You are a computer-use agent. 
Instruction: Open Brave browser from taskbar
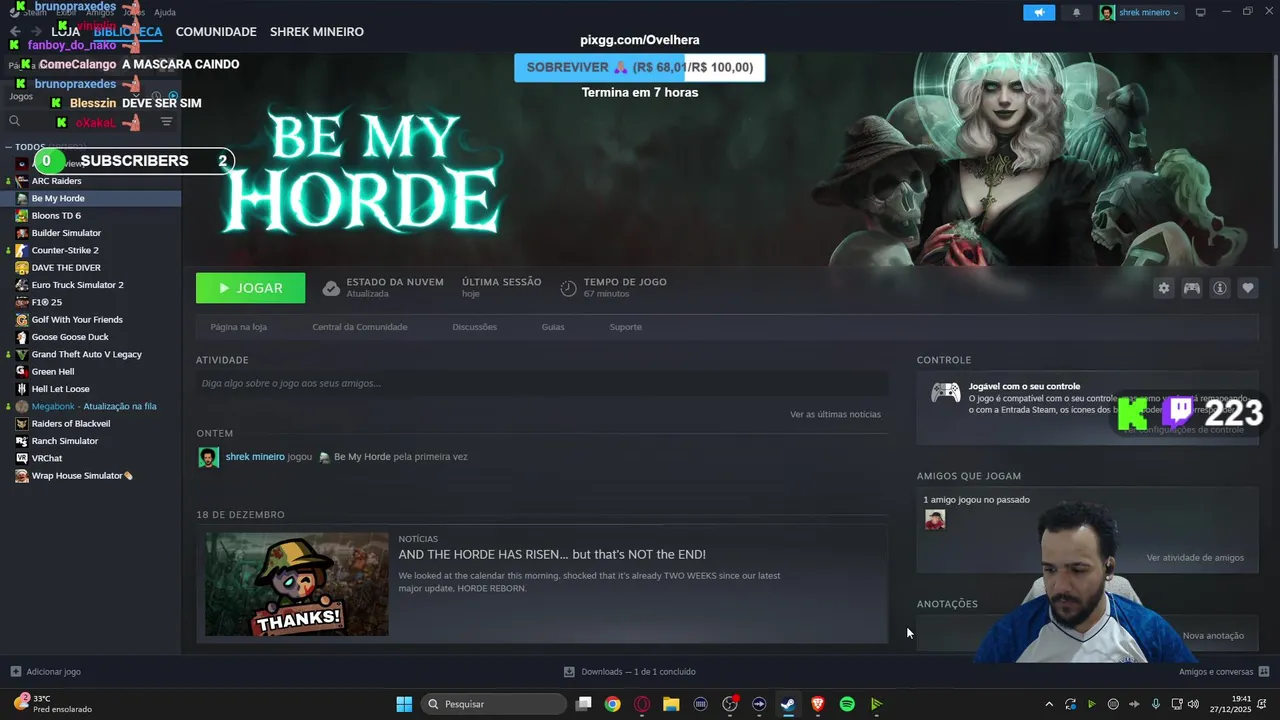tap(818, 704)
